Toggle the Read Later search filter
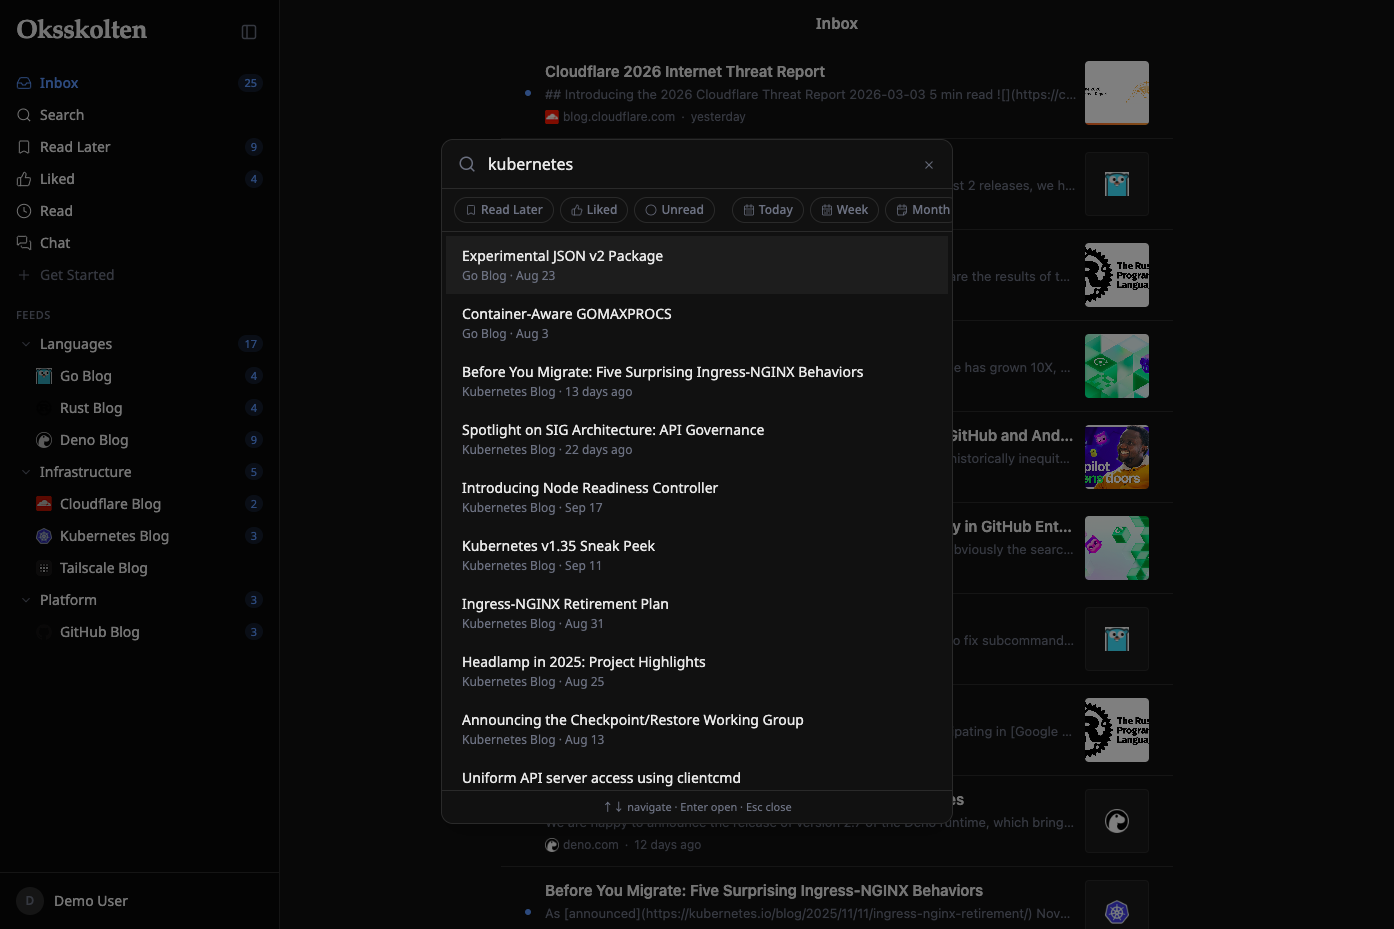This screenshot has width=1394, height=929. [504, 210]
